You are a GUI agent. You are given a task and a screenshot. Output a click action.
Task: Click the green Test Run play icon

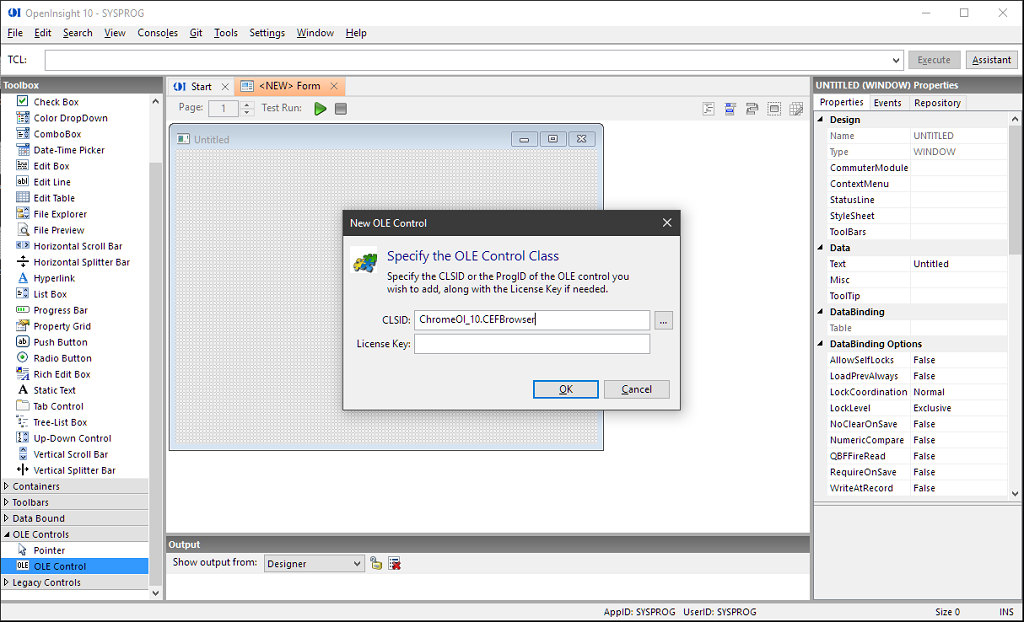click(x=320, y=108)
